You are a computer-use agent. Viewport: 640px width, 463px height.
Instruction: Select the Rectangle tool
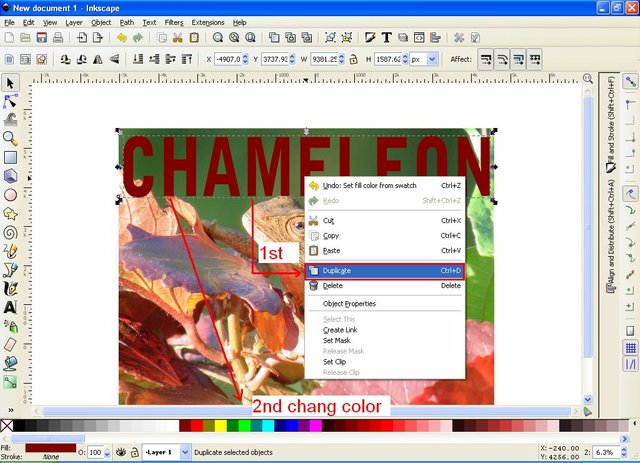[10, 157]
